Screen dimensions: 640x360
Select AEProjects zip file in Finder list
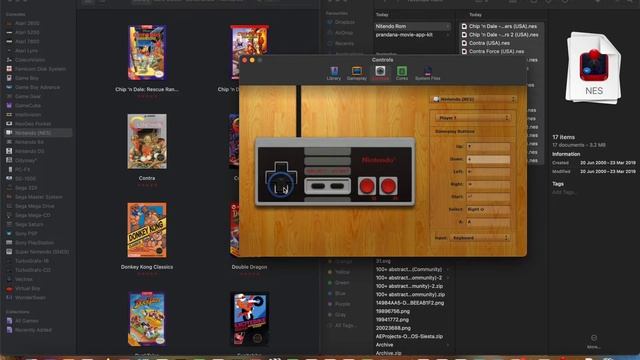tap(409, 336)
